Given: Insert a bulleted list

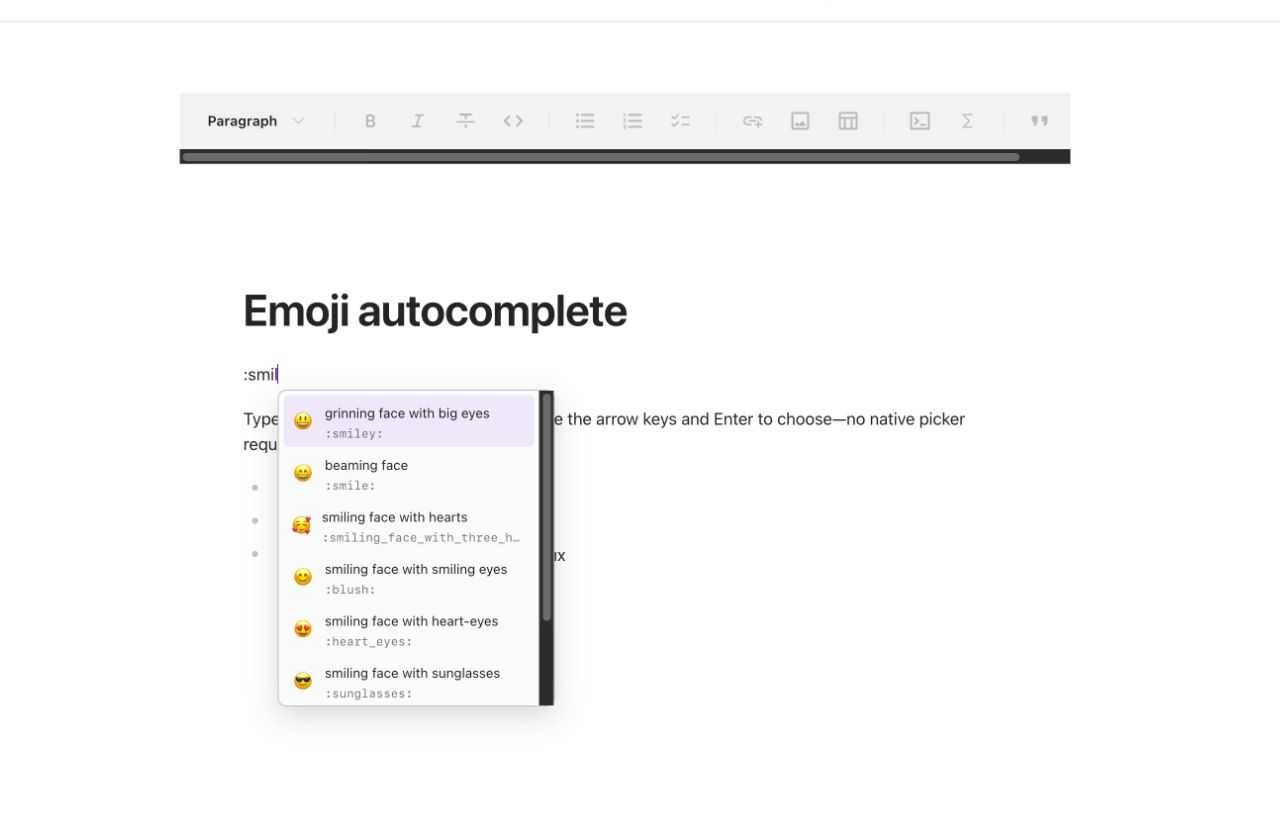Looking at the screenshot, I should [585, 121].
